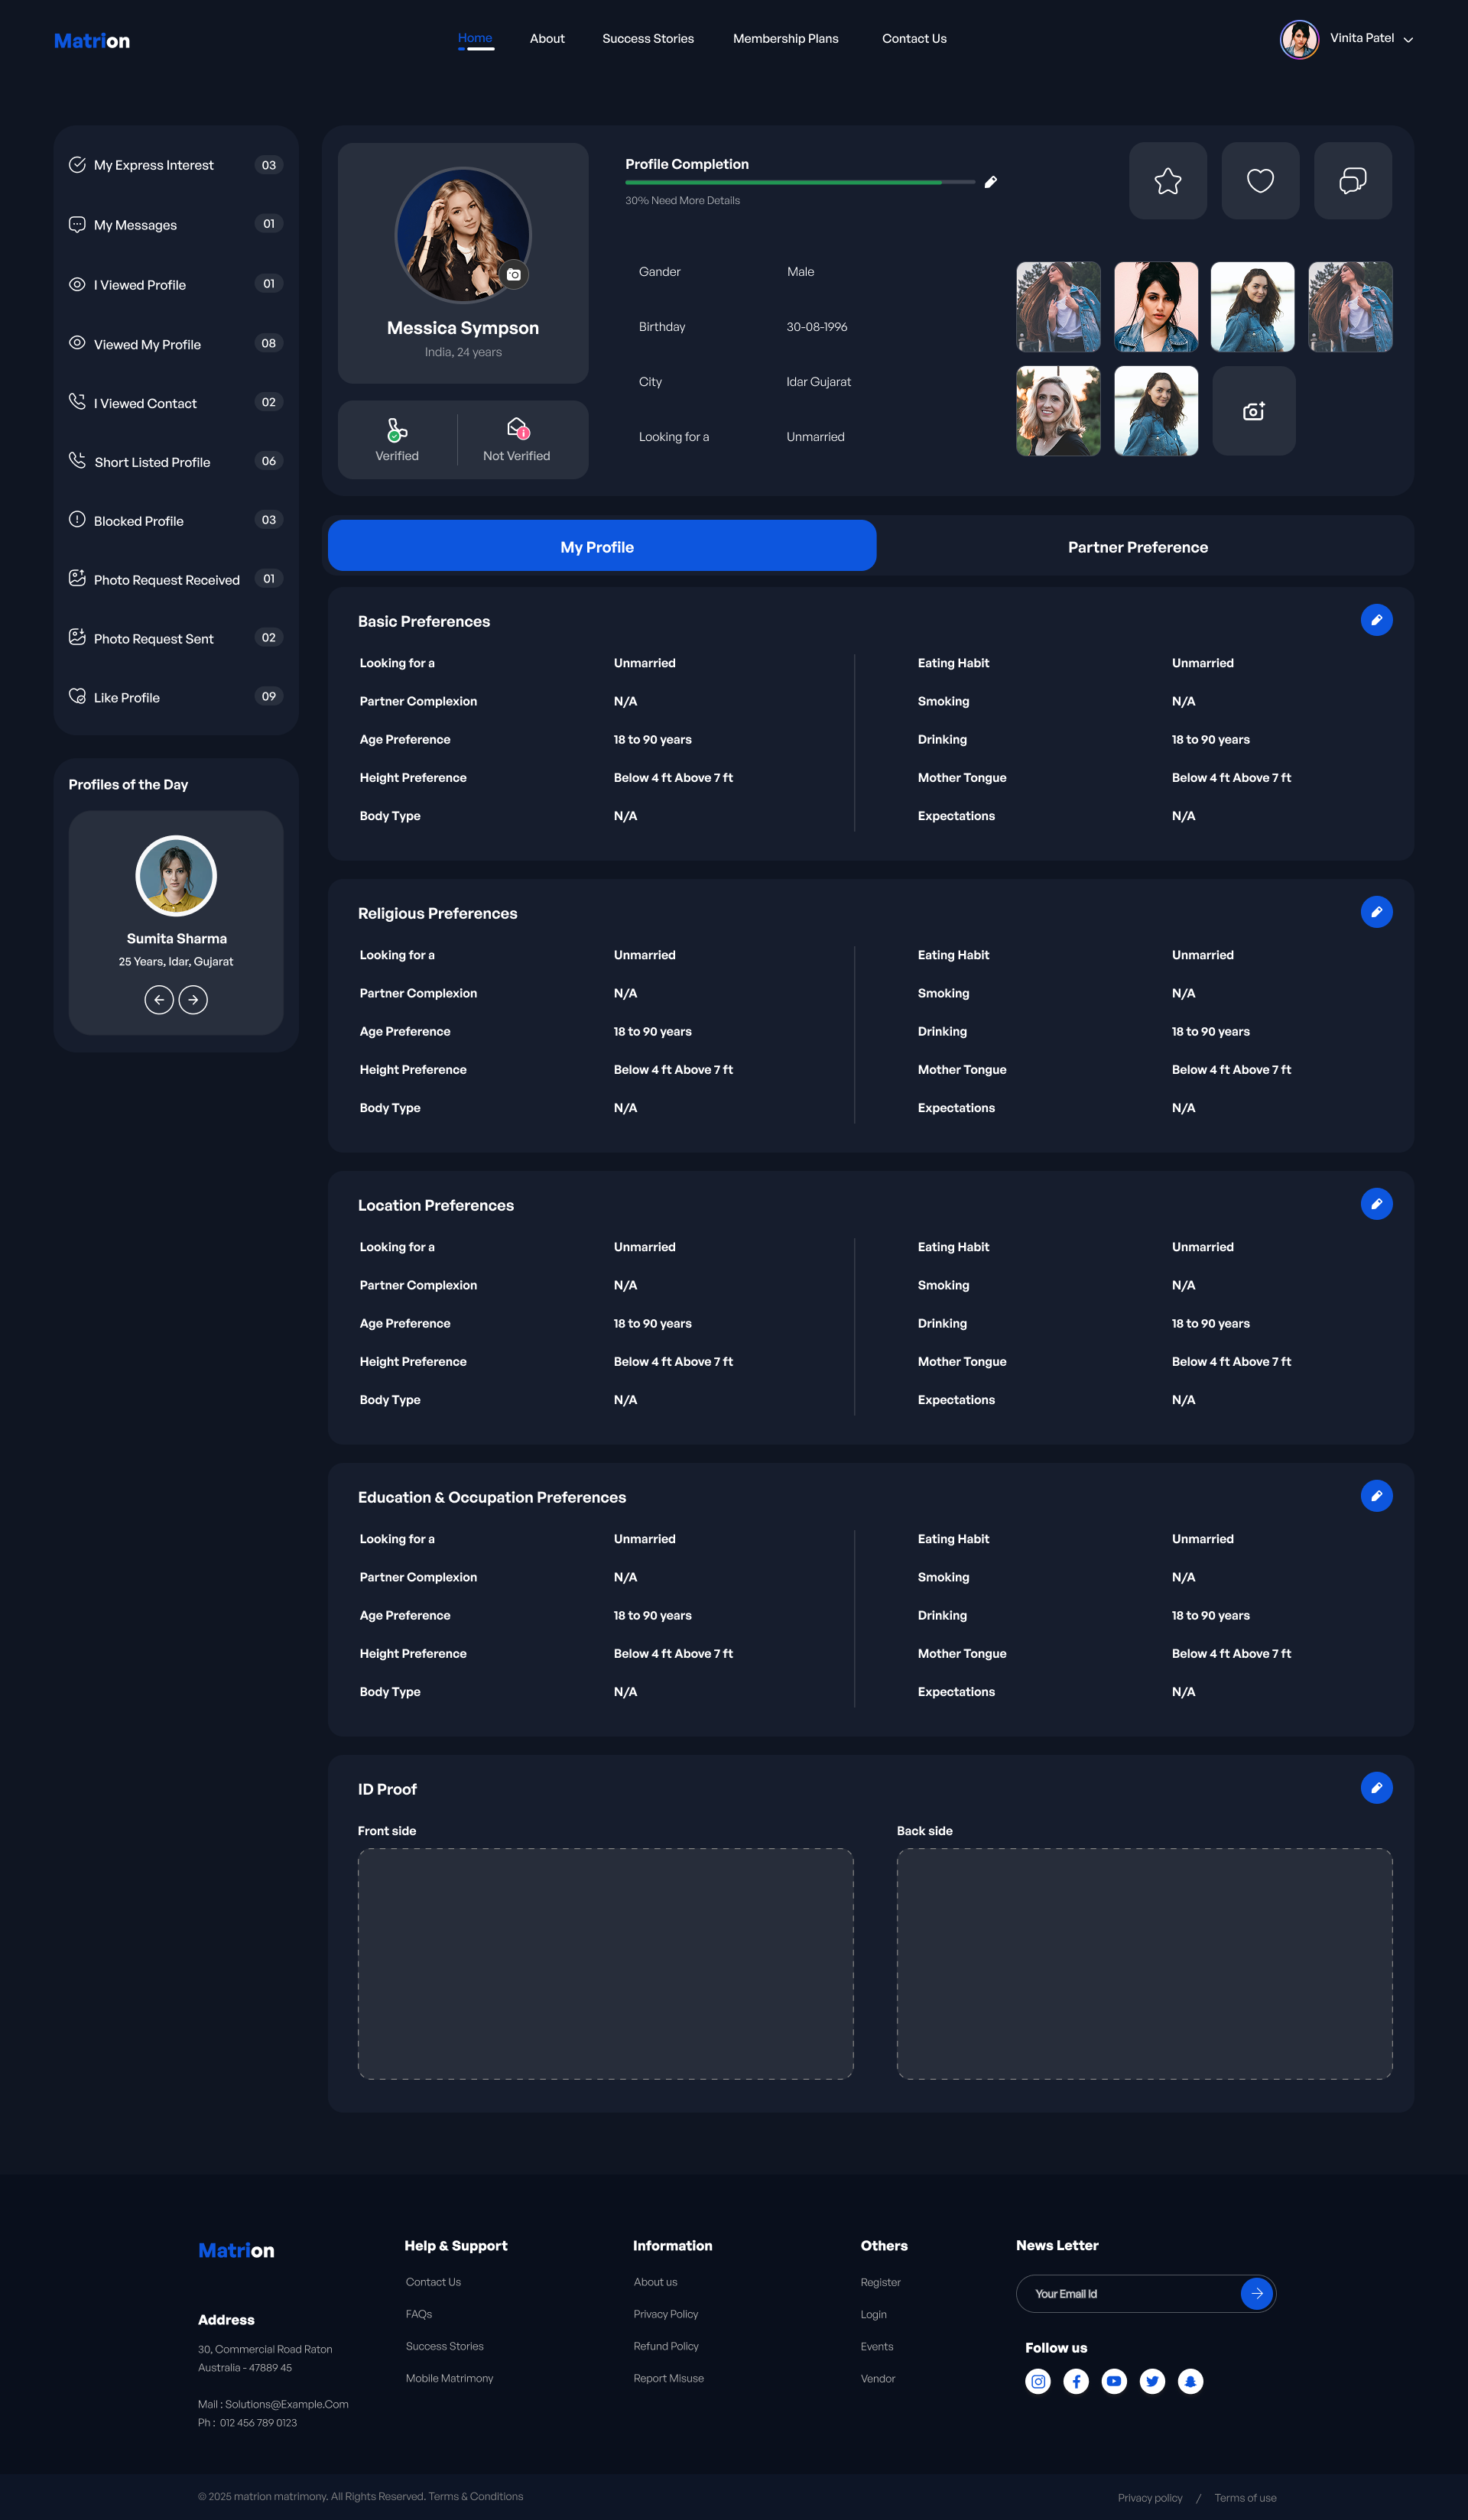Image resolution: width=1468 pixels, height=2520 pixels.
Task: Click the Profile Completion progress bar
Action: [x=800, y=182]
